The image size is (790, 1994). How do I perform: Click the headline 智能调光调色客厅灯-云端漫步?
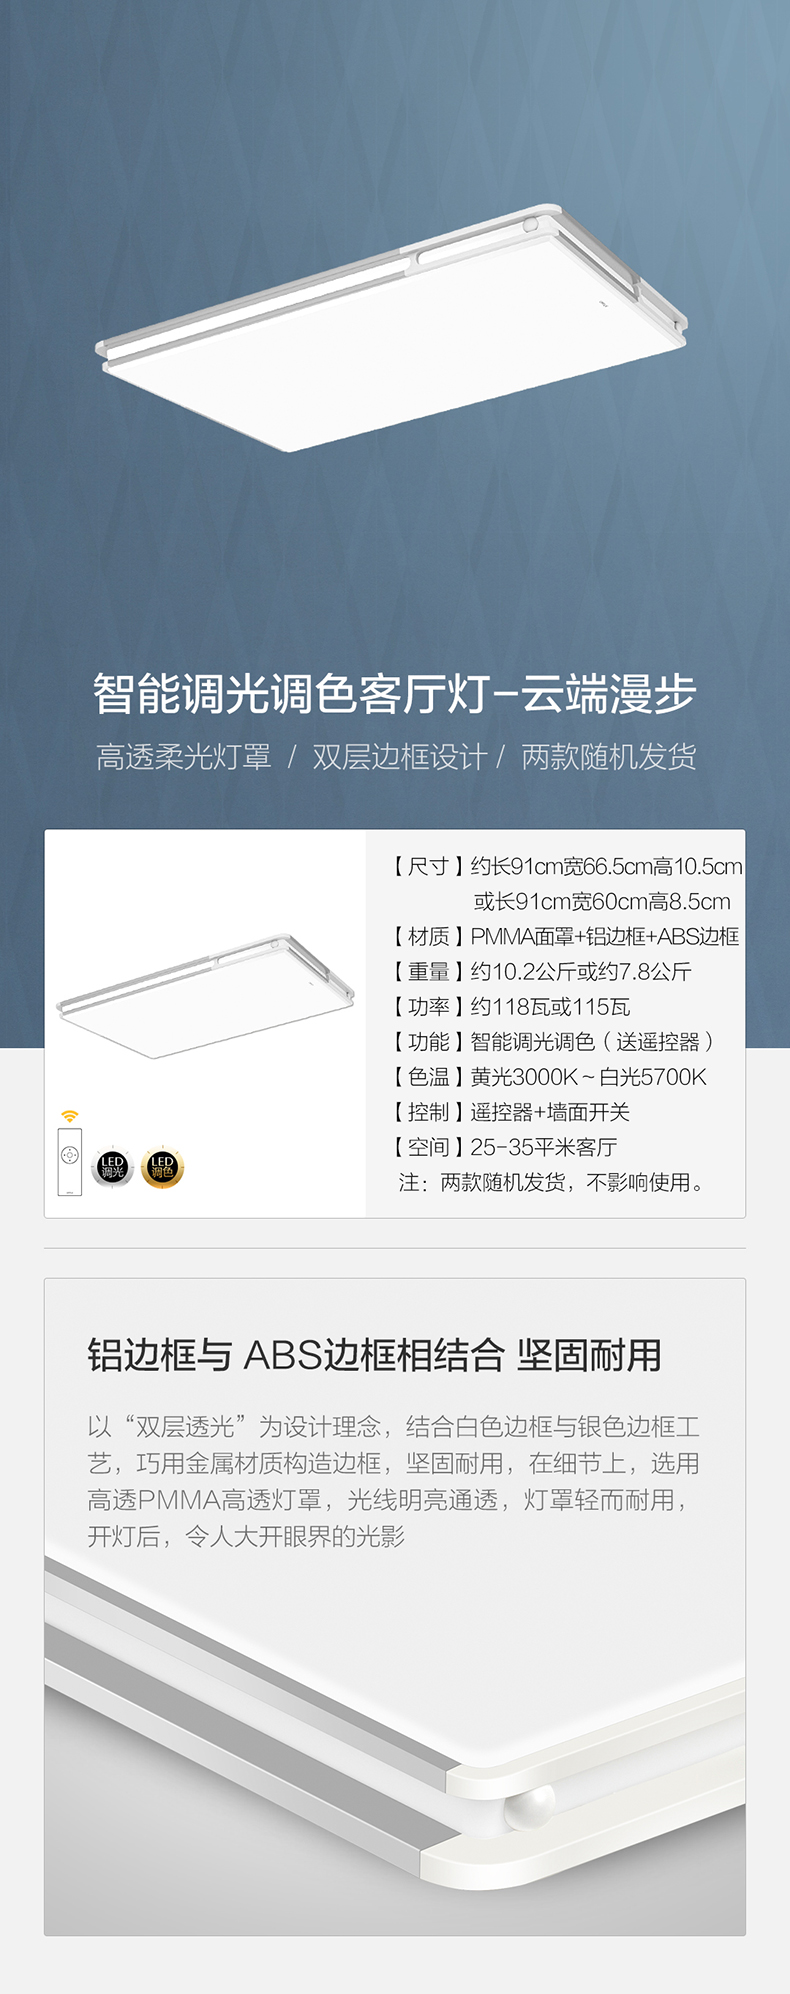click(394, 693)
